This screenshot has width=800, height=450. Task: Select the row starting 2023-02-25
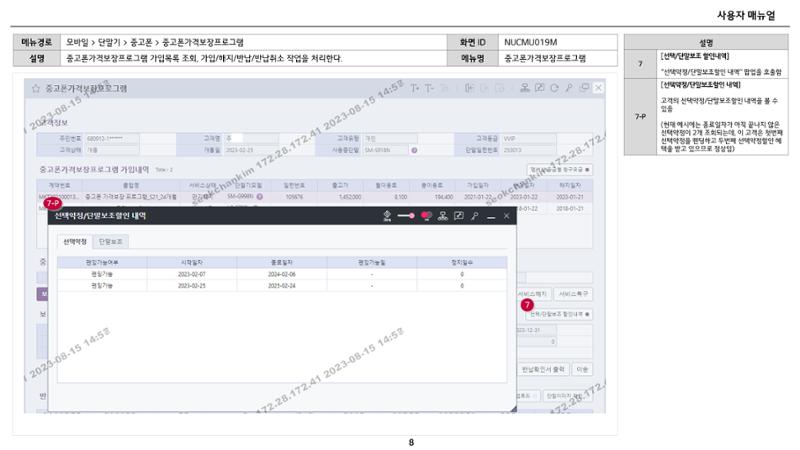(282, 286)
